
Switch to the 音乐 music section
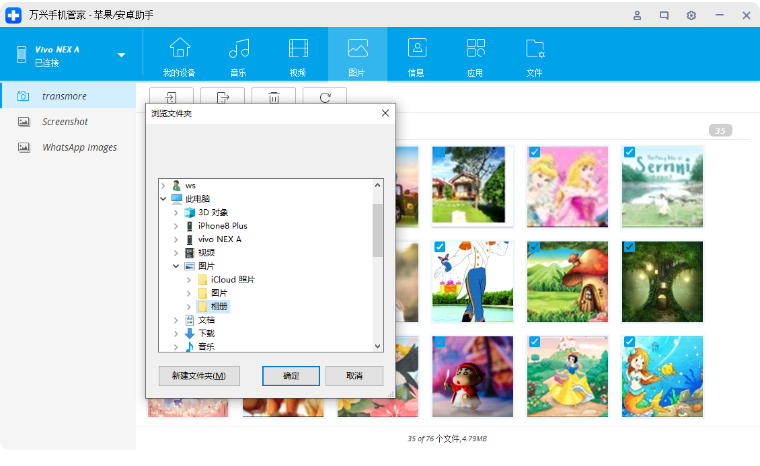pyautogui.click(x=238, y=56)
